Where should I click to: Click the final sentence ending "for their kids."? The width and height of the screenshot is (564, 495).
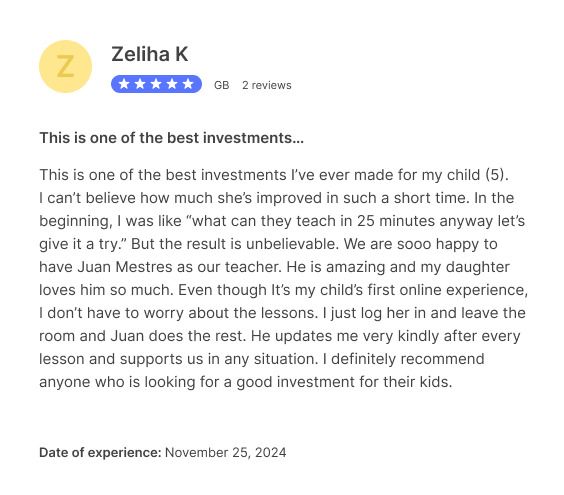[262, 371]
